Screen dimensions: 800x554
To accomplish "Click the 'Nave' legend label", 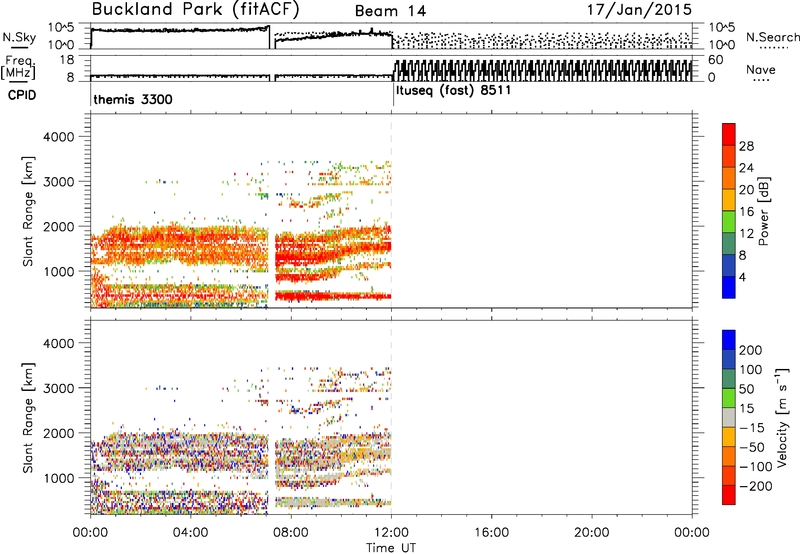I will tap(761, 69).
